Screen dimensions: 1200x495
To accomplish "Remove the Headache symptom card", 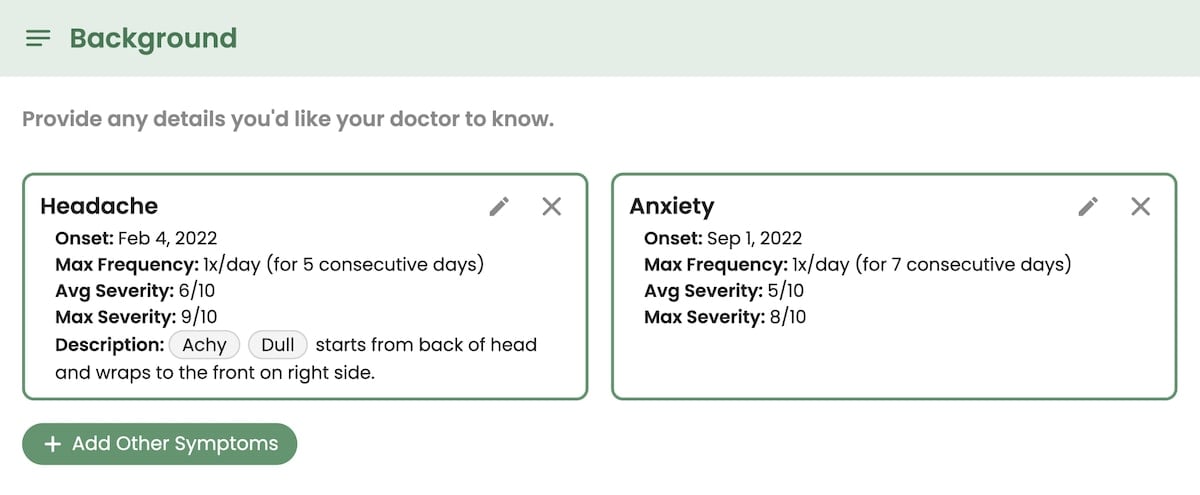I will coord(551,207).
